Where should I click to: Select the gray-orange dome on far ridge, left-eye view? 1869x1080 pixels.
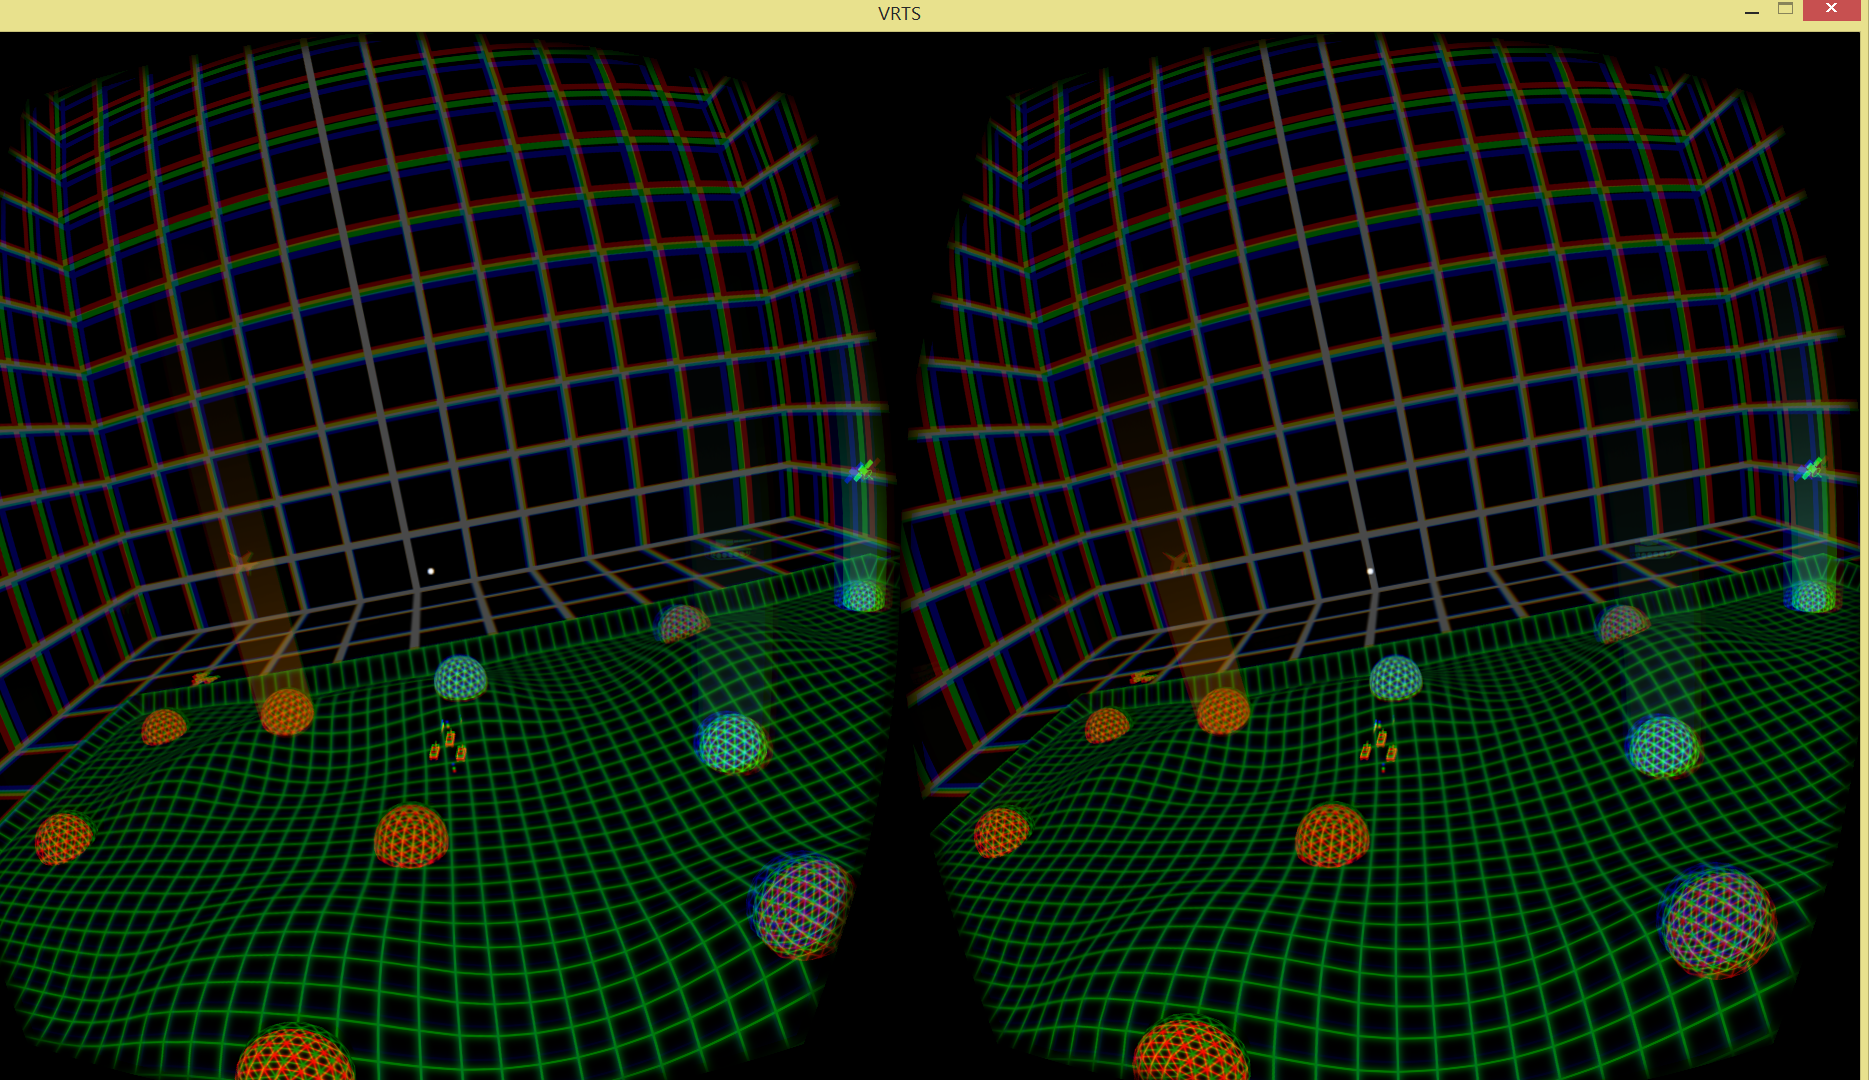click(683, 623)
